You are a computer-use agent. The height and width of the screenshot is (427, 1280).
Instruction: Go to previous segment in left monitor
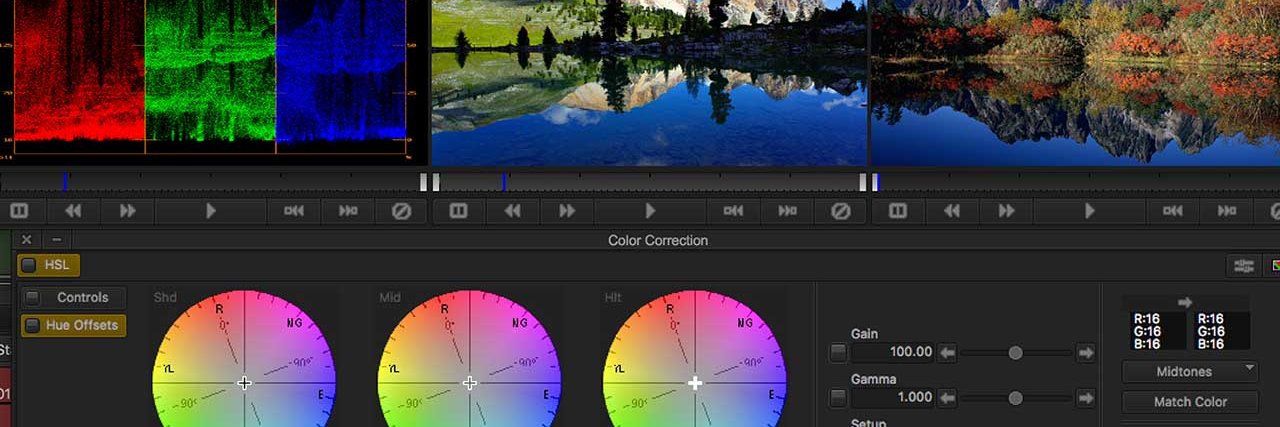pyautogui.click(x=293, y=211)
